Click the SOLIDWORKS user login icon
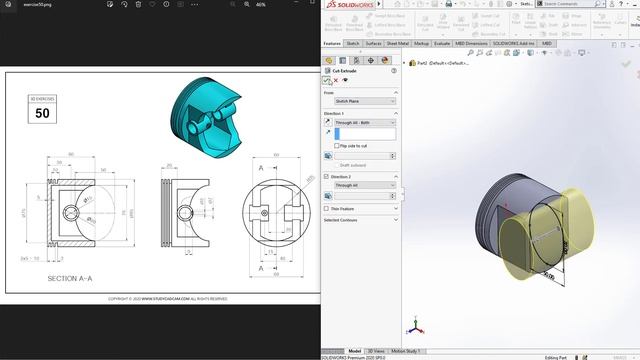The image size is (640, 360). [x=612, y=4]
